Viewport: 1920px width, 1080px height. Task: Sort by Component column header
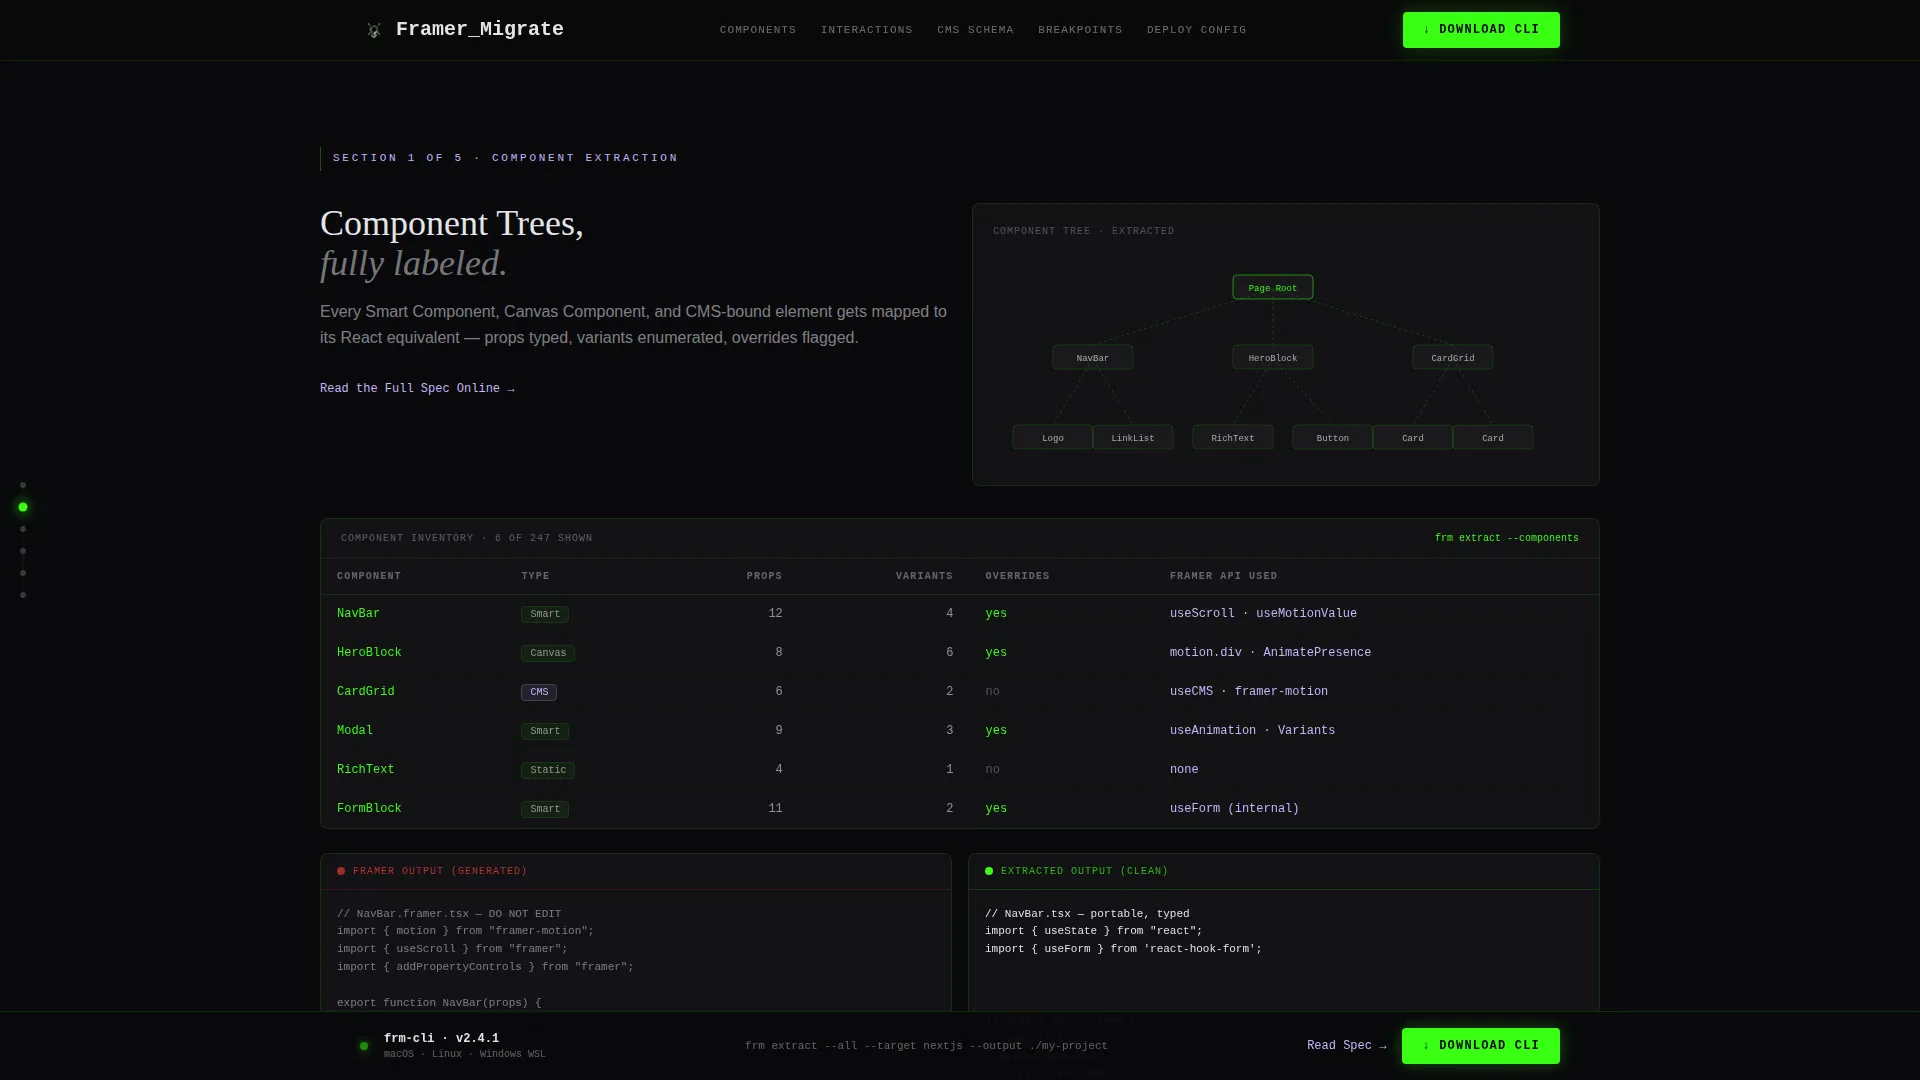click(369, 576)
